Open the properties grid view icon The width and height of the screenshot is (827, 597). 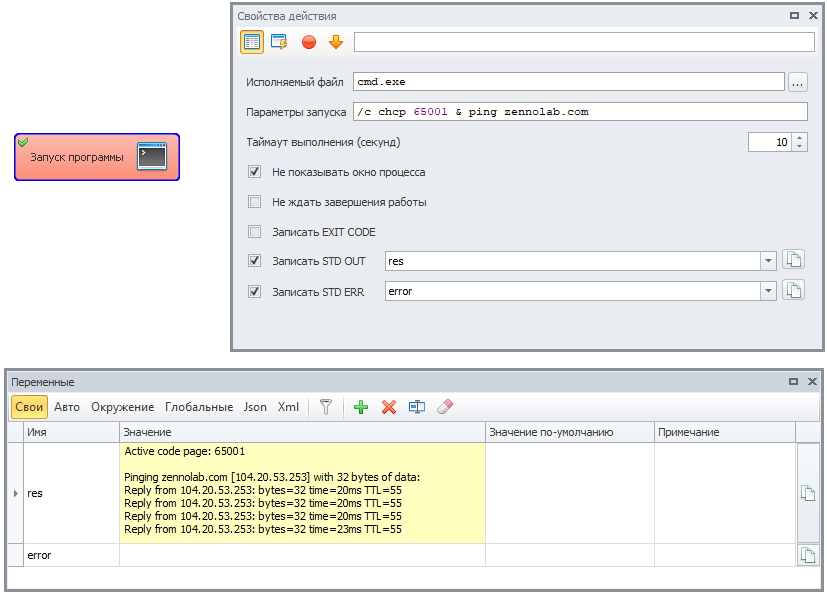[252, 42]
